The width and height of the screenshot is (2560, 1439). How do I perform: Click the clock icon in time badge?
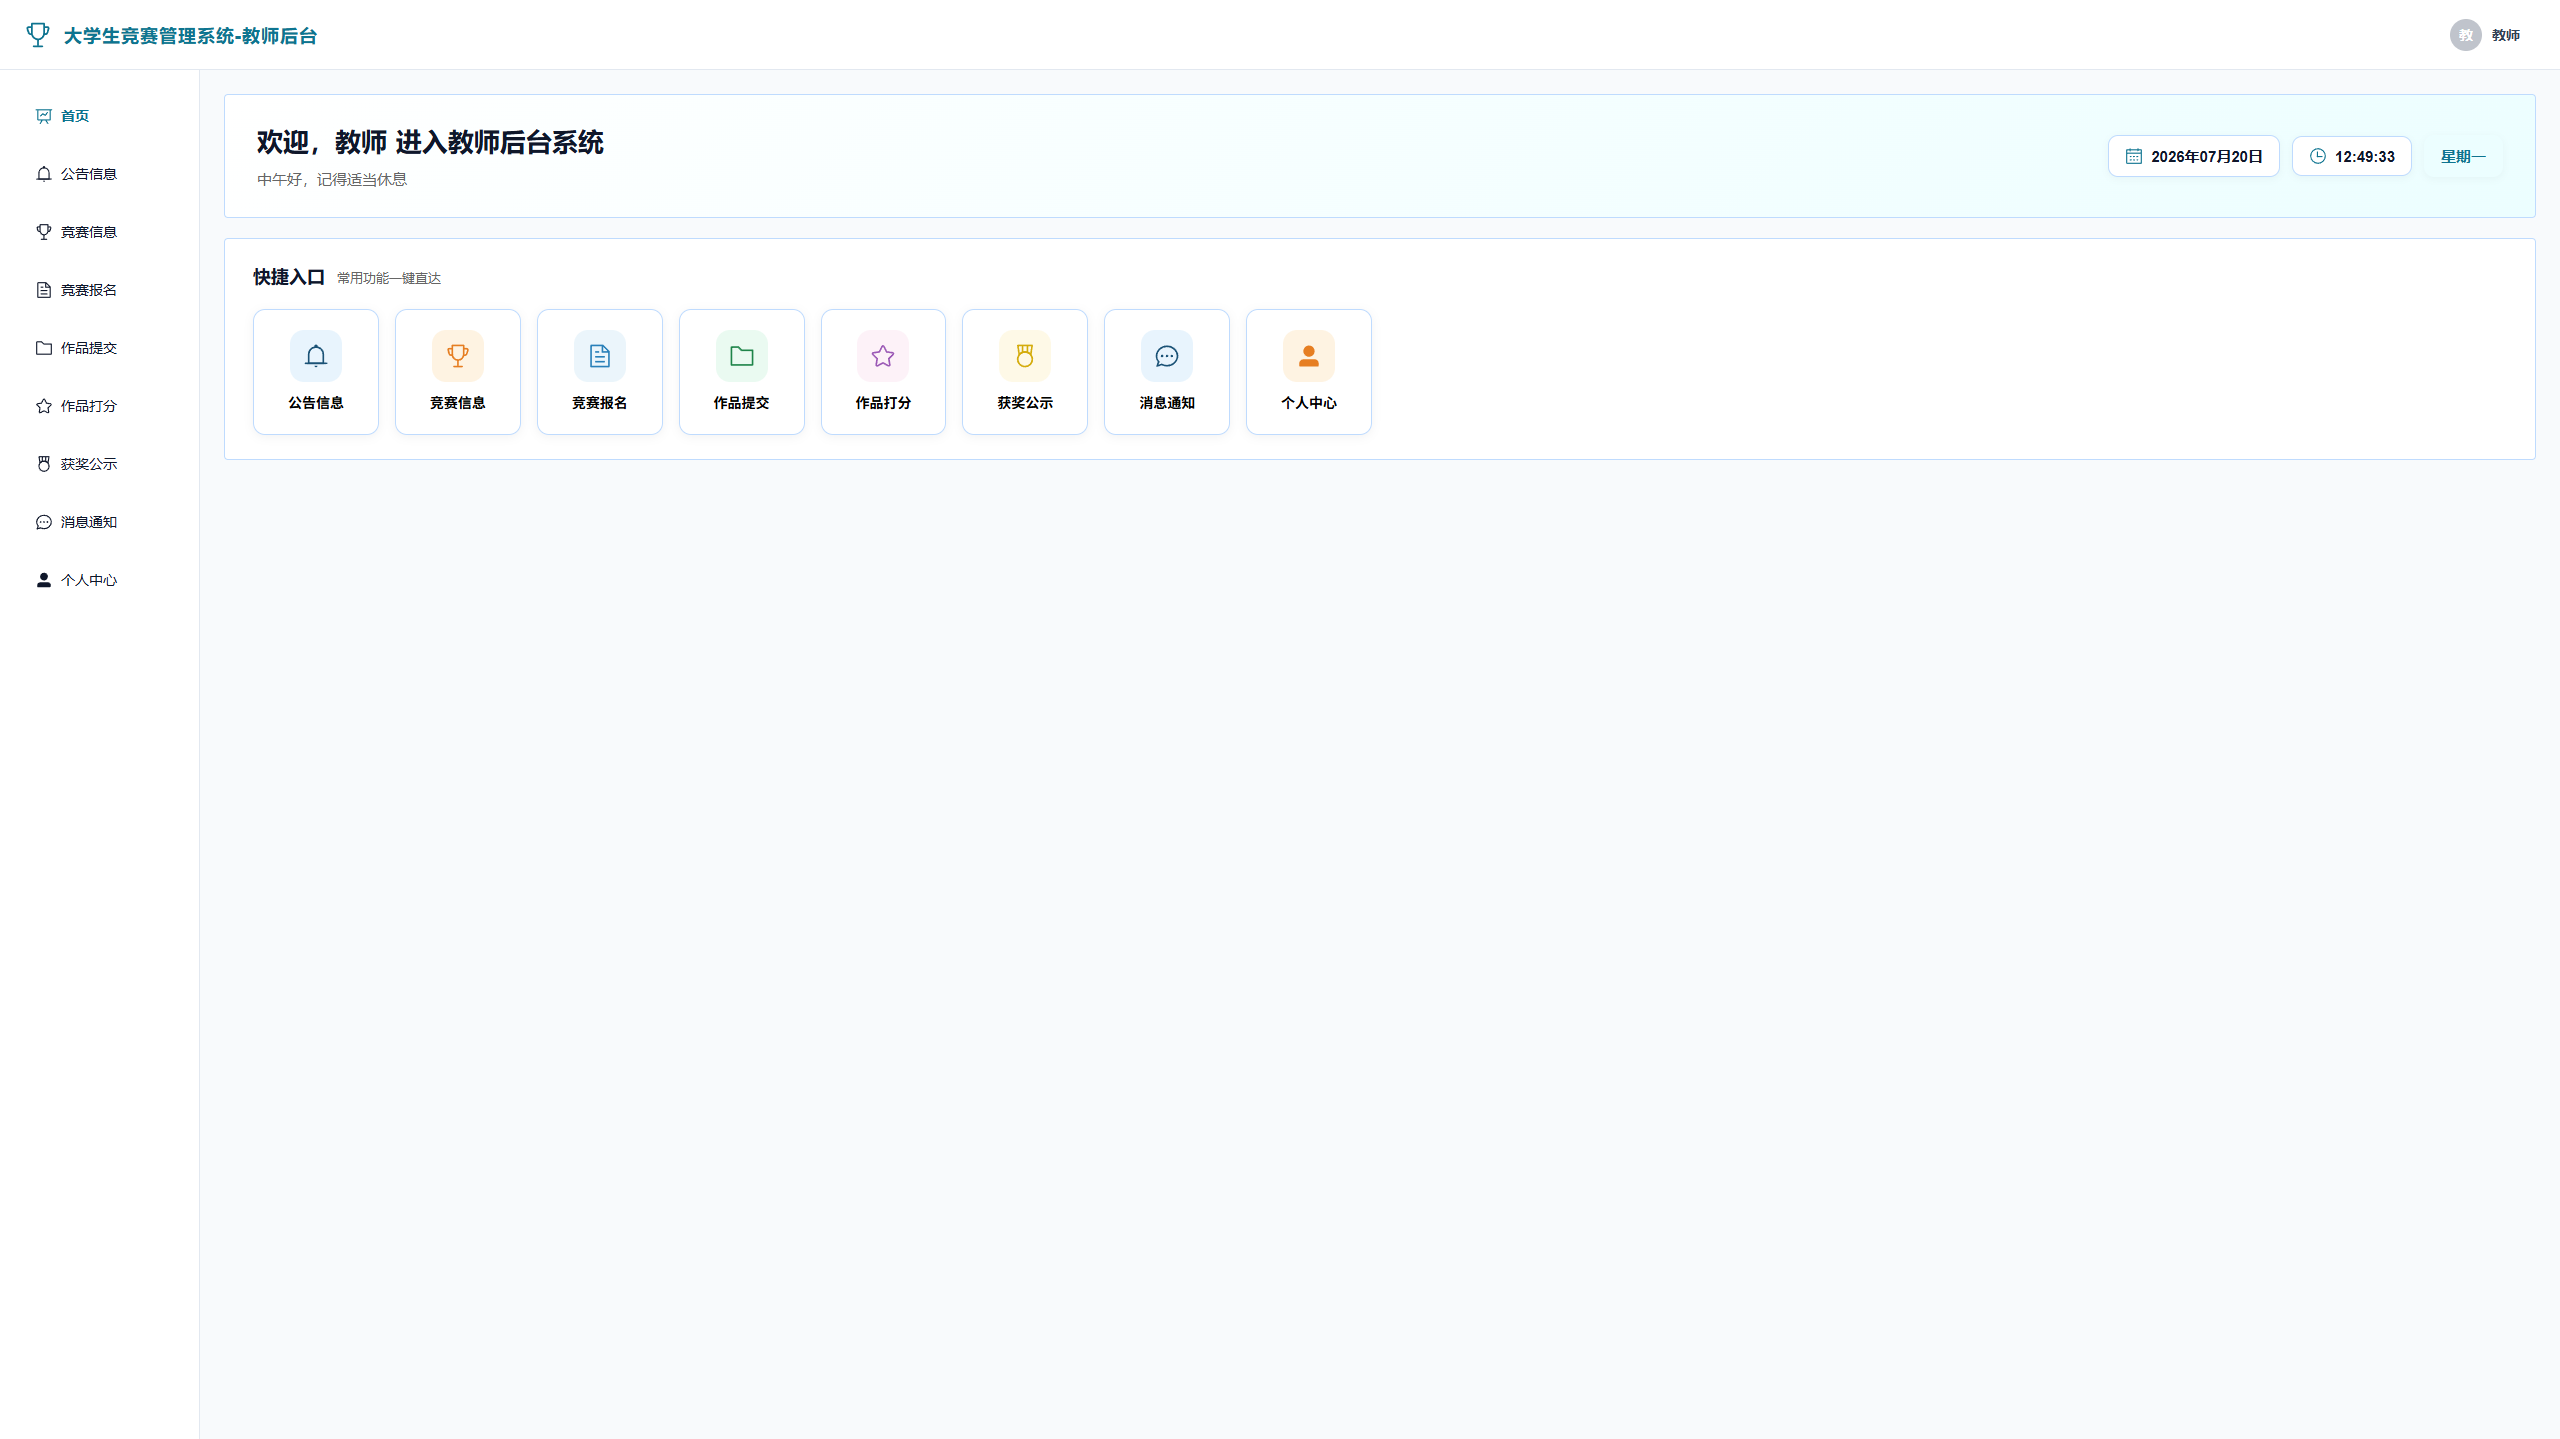(x=2318, y=156)
